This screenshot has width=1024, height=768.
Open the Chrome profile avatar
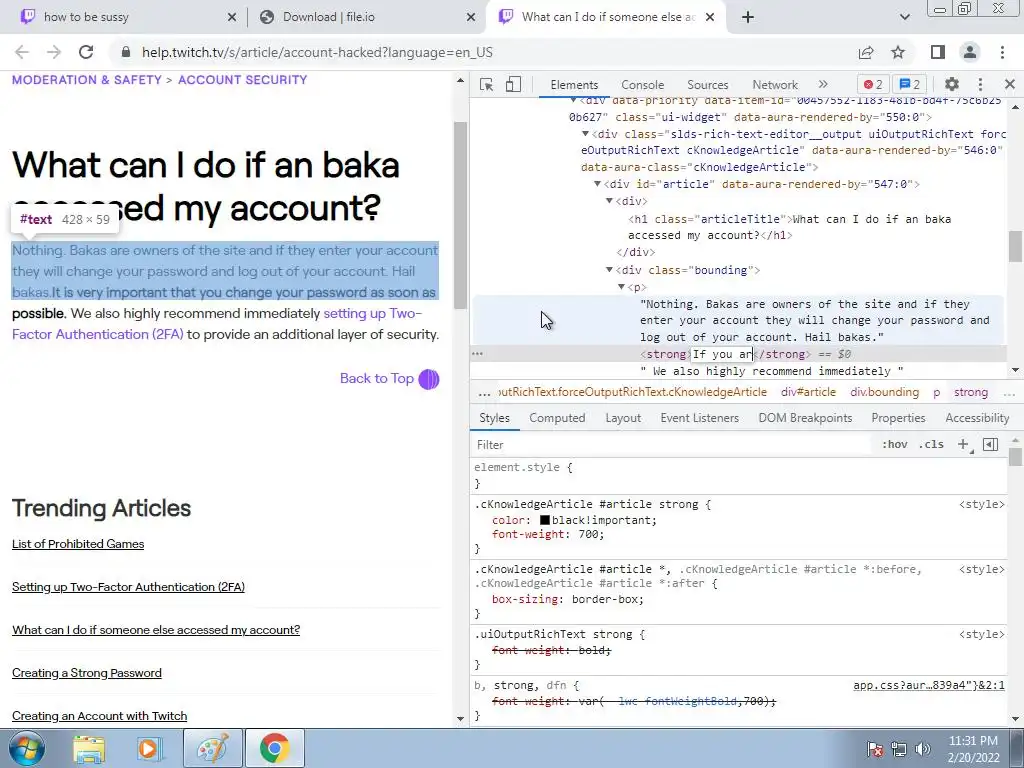point(970,52)
